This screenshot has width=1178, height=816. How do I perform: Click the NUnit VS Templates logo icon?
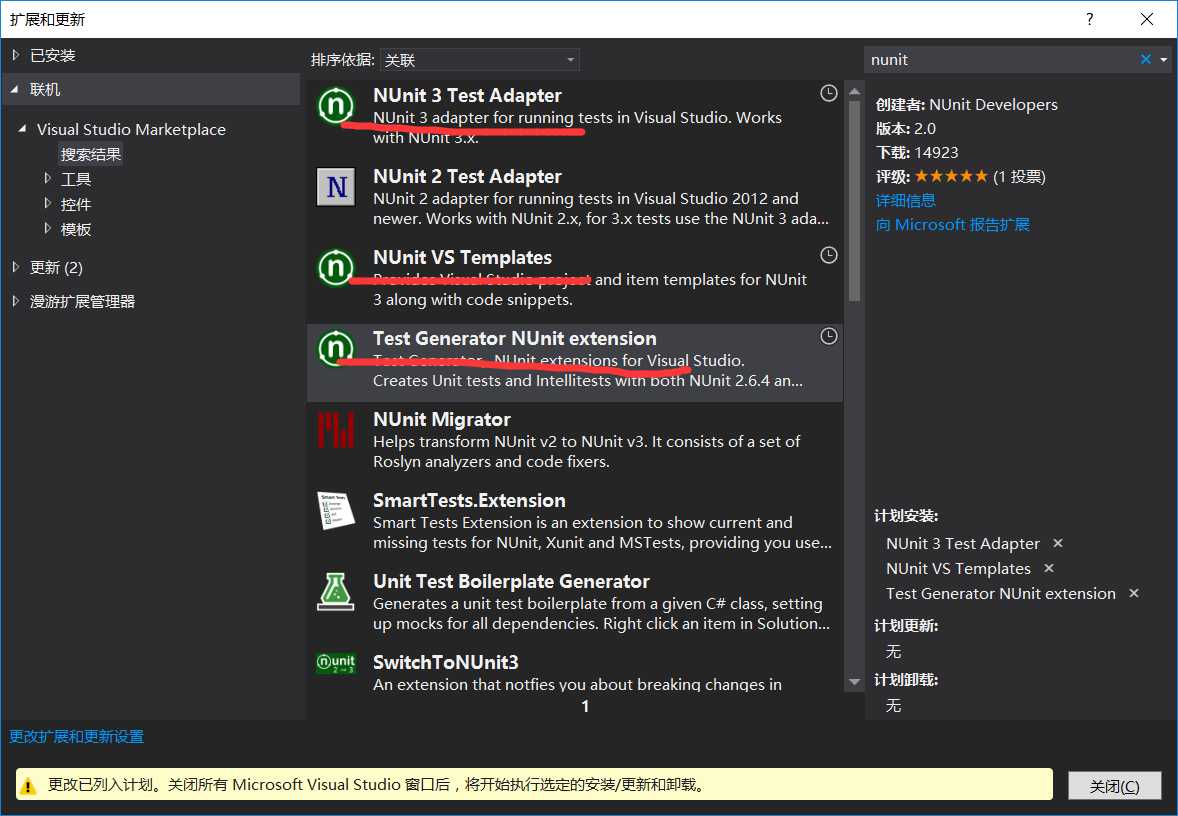point(336,267)
